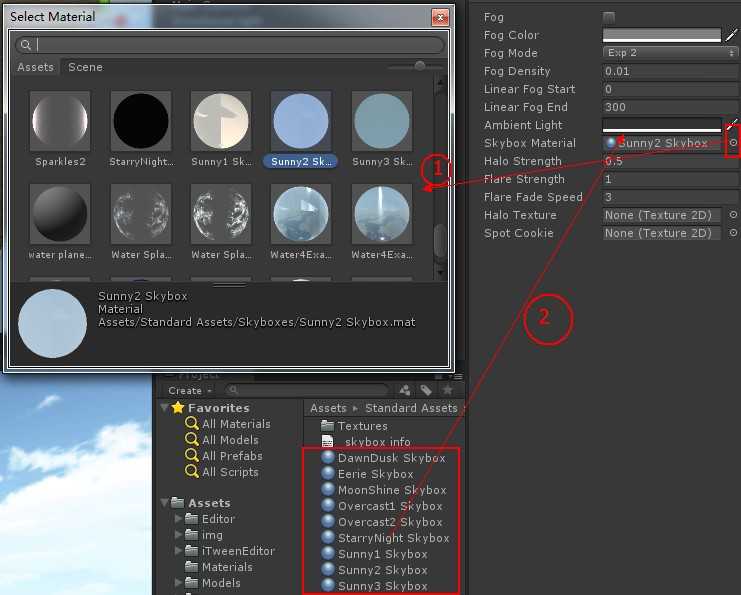Edit the Linear Fog End field
This screenshot has width=741, height=595.
670,107
